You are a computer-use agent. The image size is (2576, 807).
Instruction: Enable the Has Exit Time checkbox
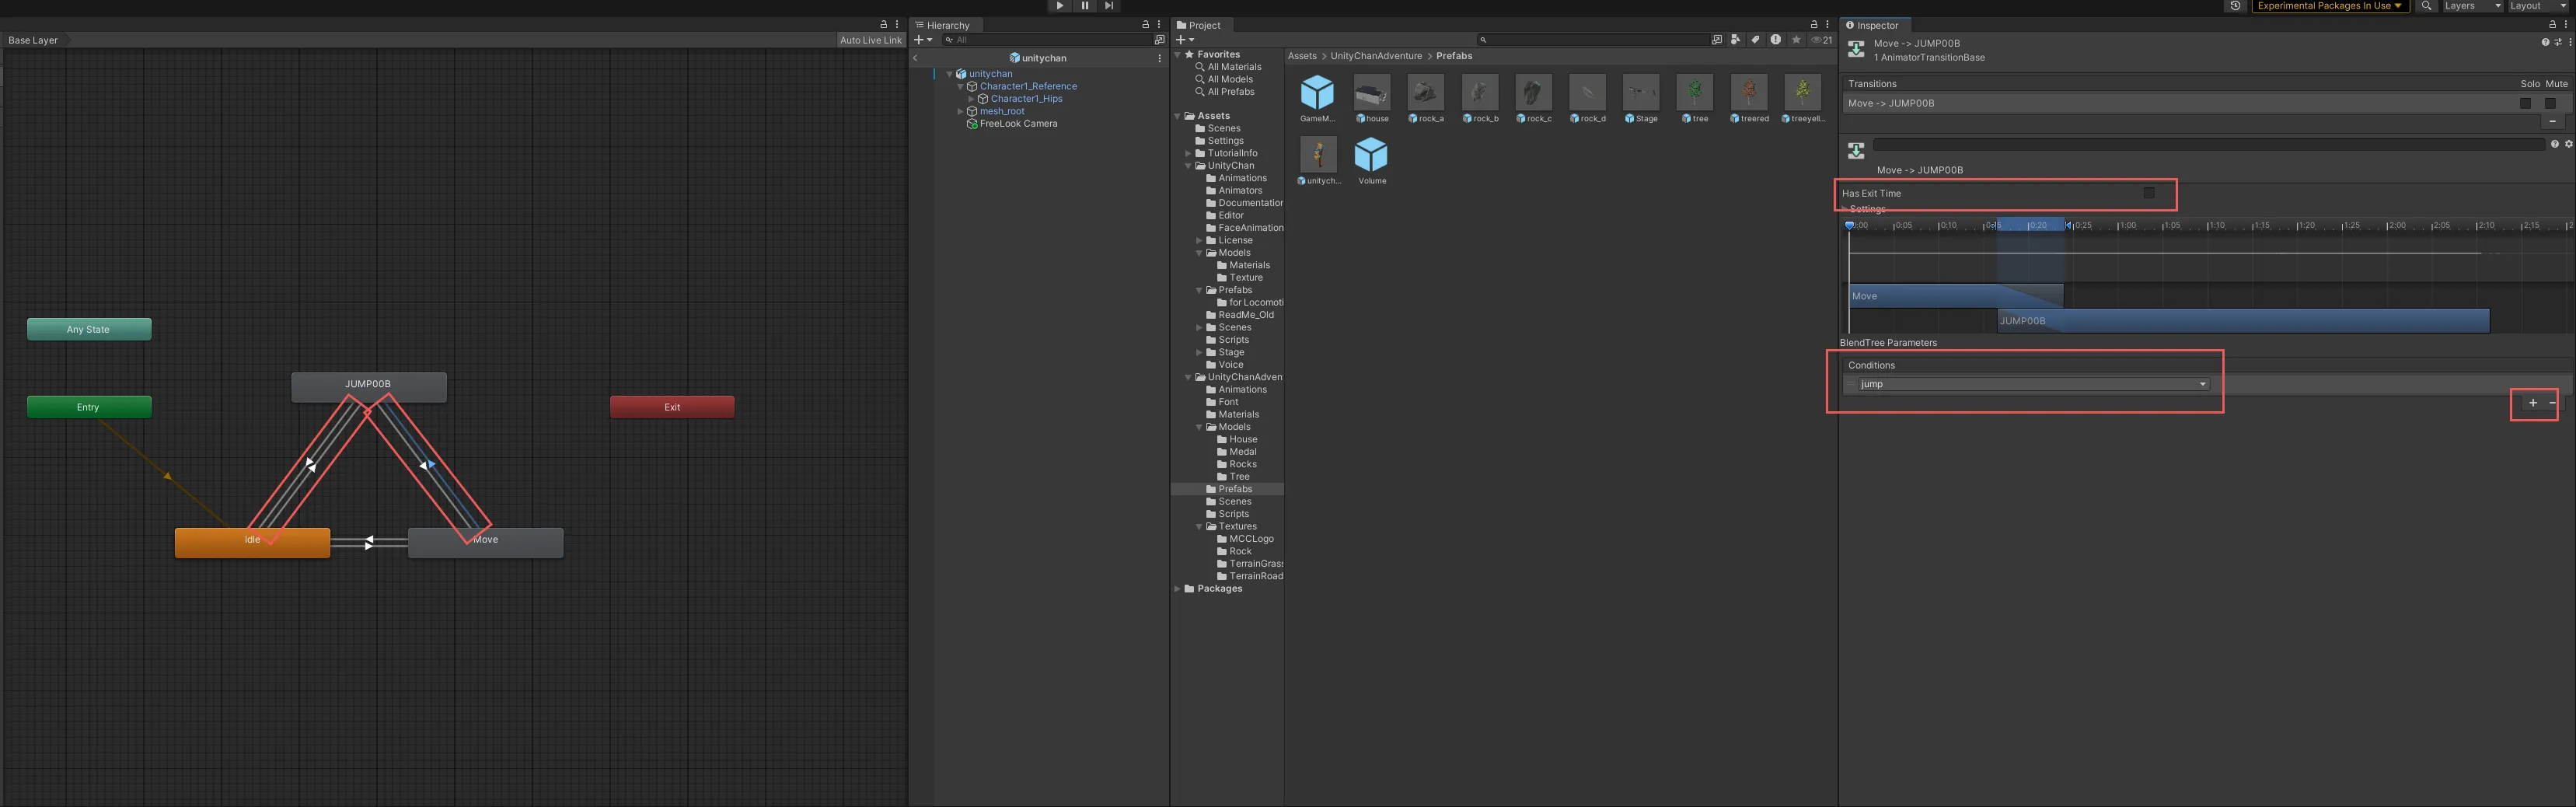point(2149,193)
